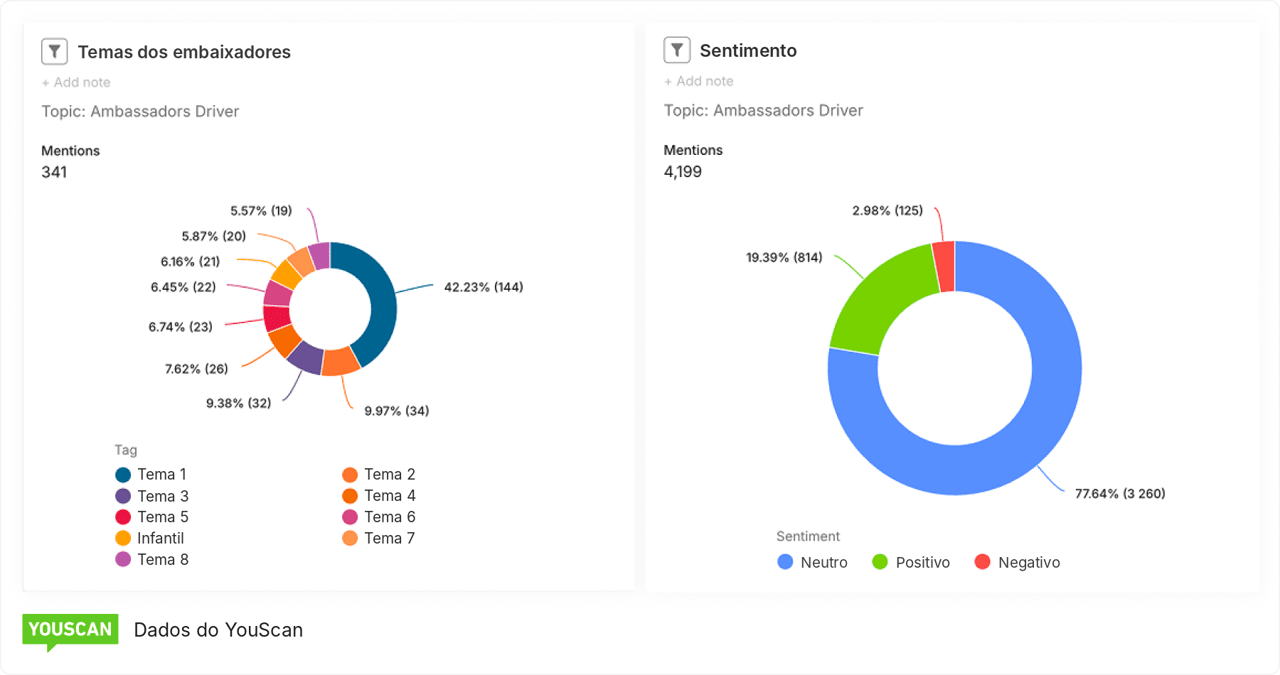The width and height of the screenshot is (1280, 675).
Task: Open the Temas dos embaixadores widget title
Action: click(x=184, y=52)
